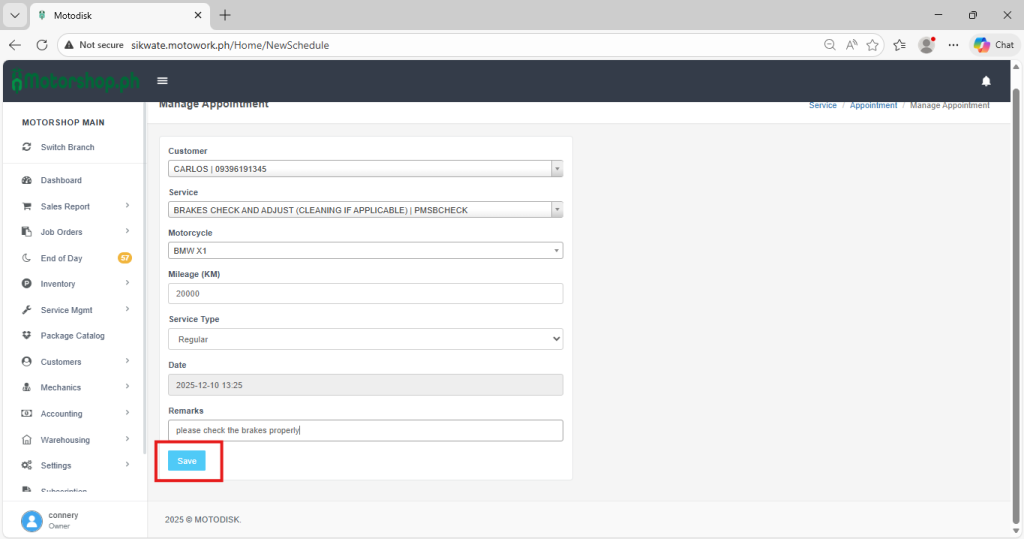Click the Package Catalog box icon

27,336
